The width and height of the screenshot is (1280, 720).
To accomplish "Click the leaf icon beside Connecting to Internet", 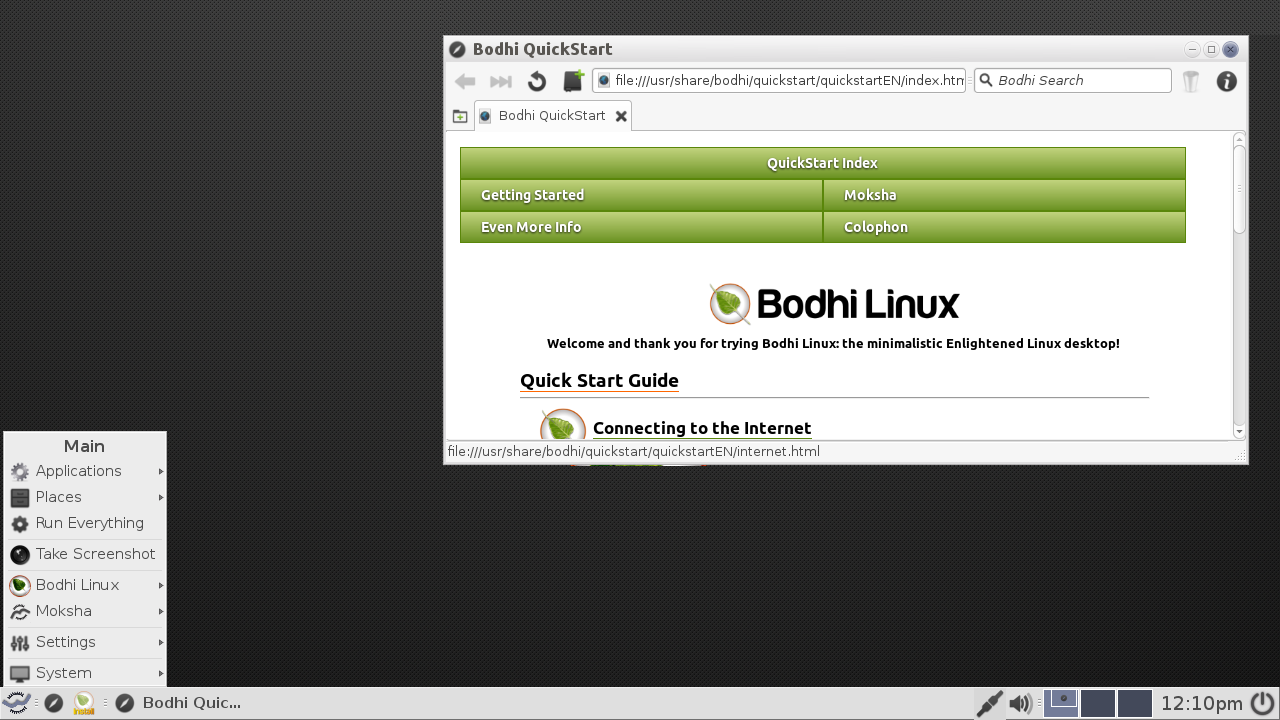I will (x=563, y=425).
